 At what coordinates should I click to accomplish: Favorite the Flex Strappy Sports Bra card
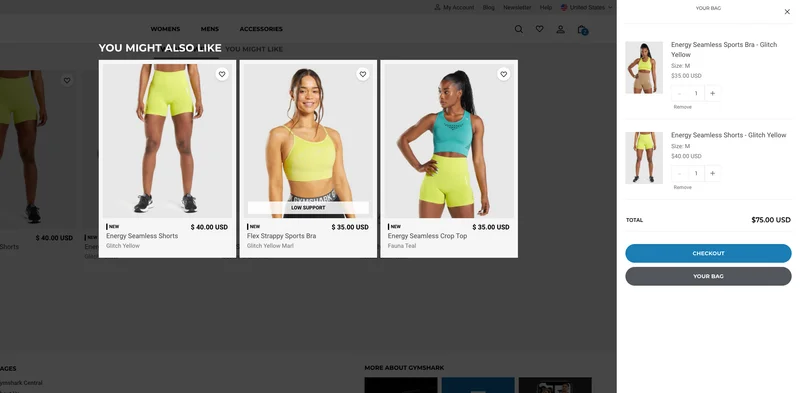(x=363, y=74)
